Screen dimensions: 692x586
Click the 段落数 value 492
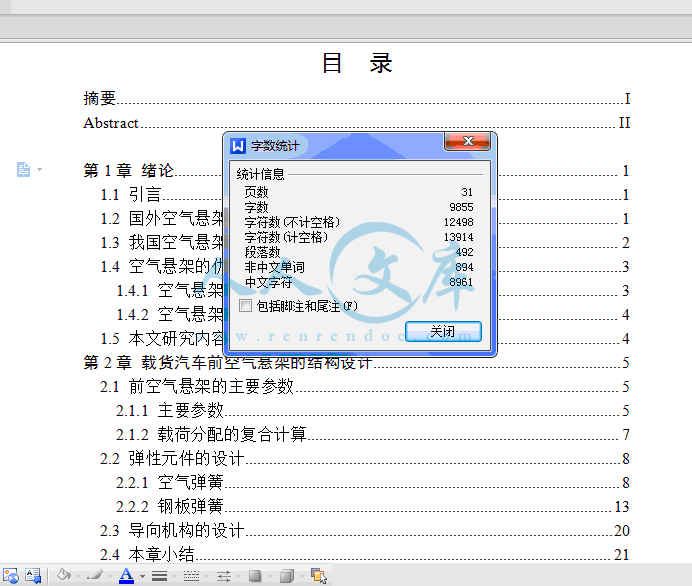[x=464, y=252]
